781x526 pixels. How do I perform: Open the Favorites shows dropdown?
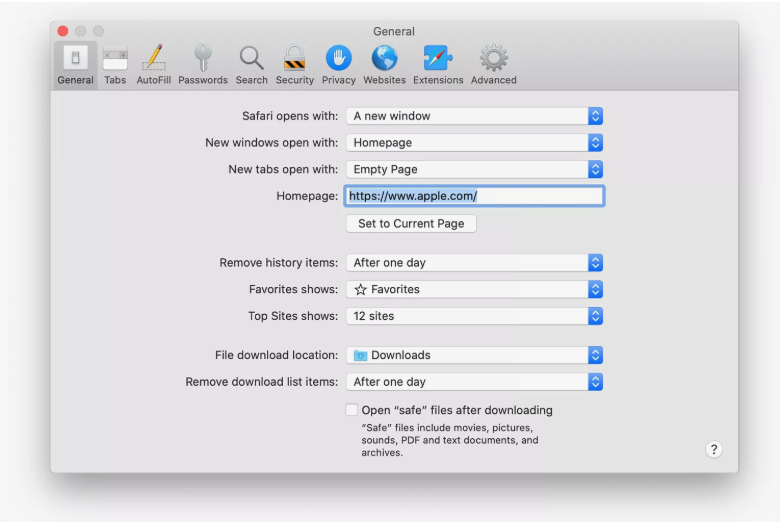click(475, 289)
